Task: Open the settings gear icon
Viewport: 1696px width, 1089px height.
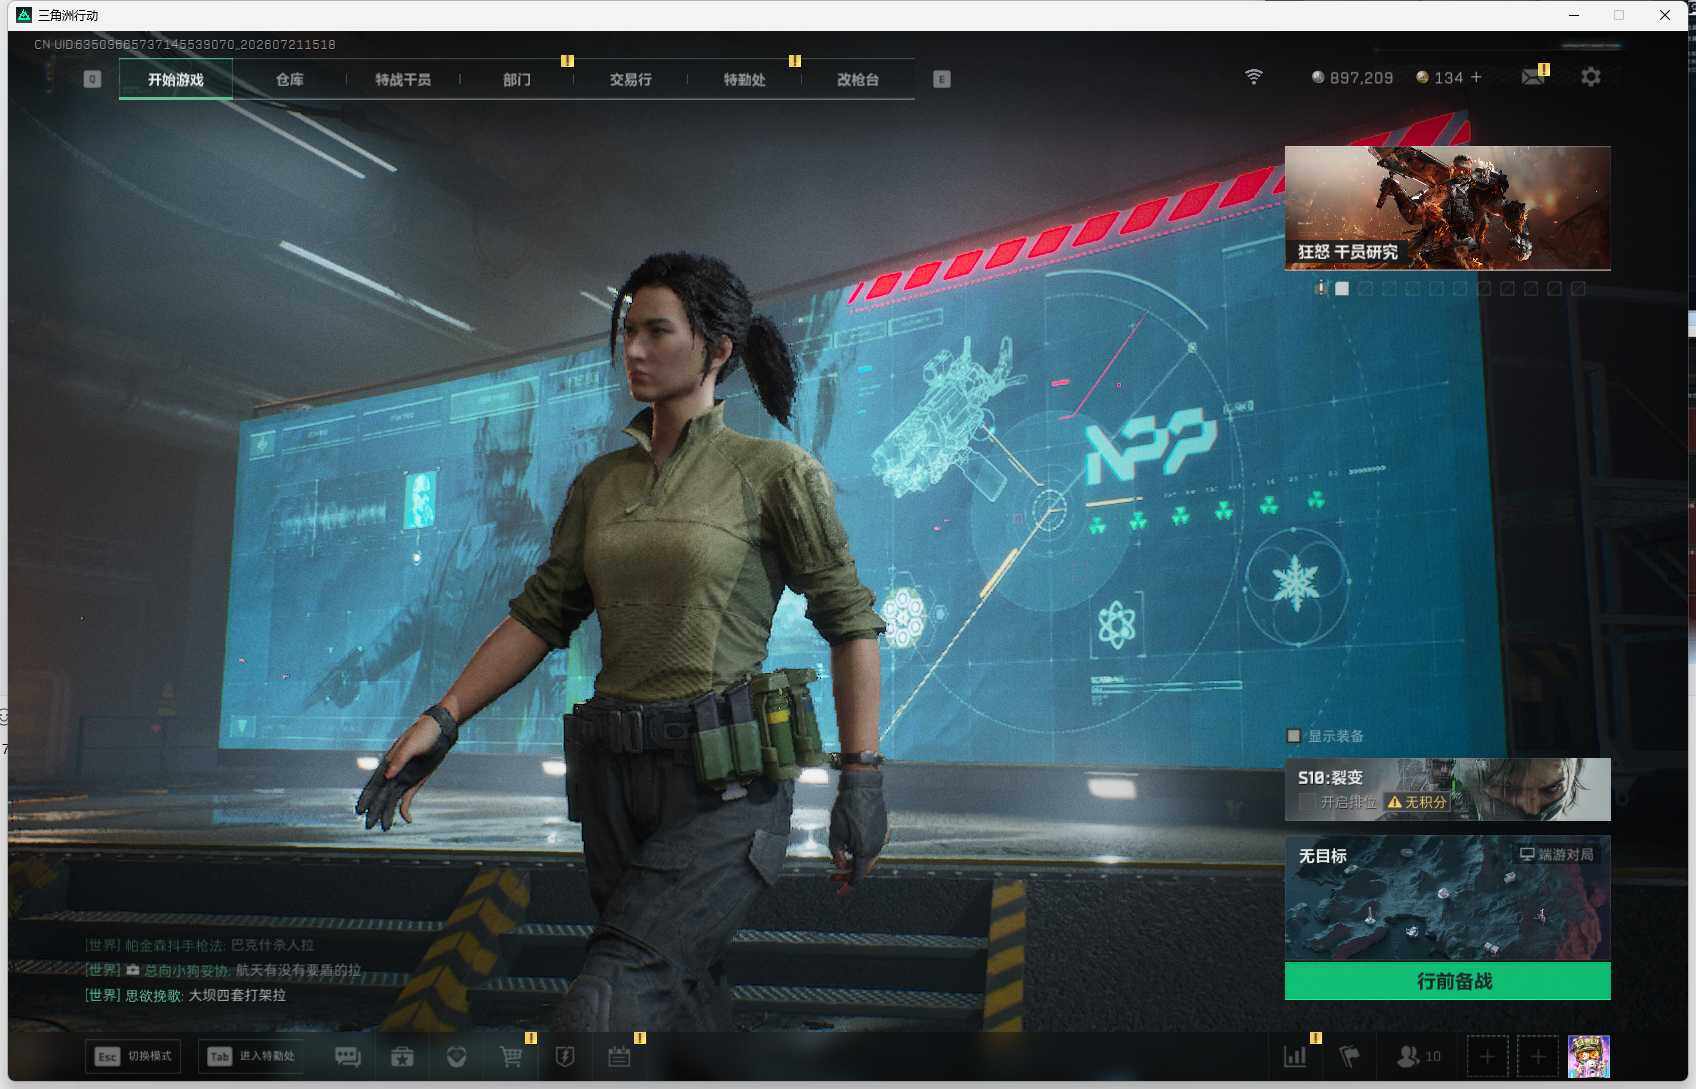Action: 1591,77
